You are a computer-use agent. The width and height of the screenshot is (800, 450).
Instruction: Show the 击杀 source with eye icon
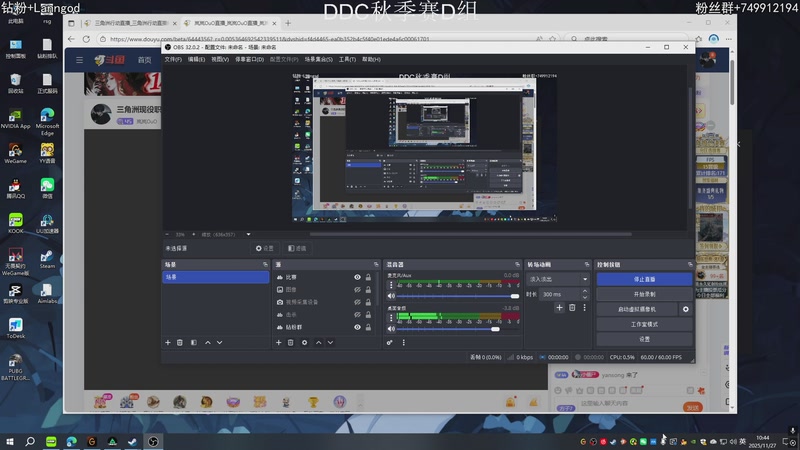(357, 315)
